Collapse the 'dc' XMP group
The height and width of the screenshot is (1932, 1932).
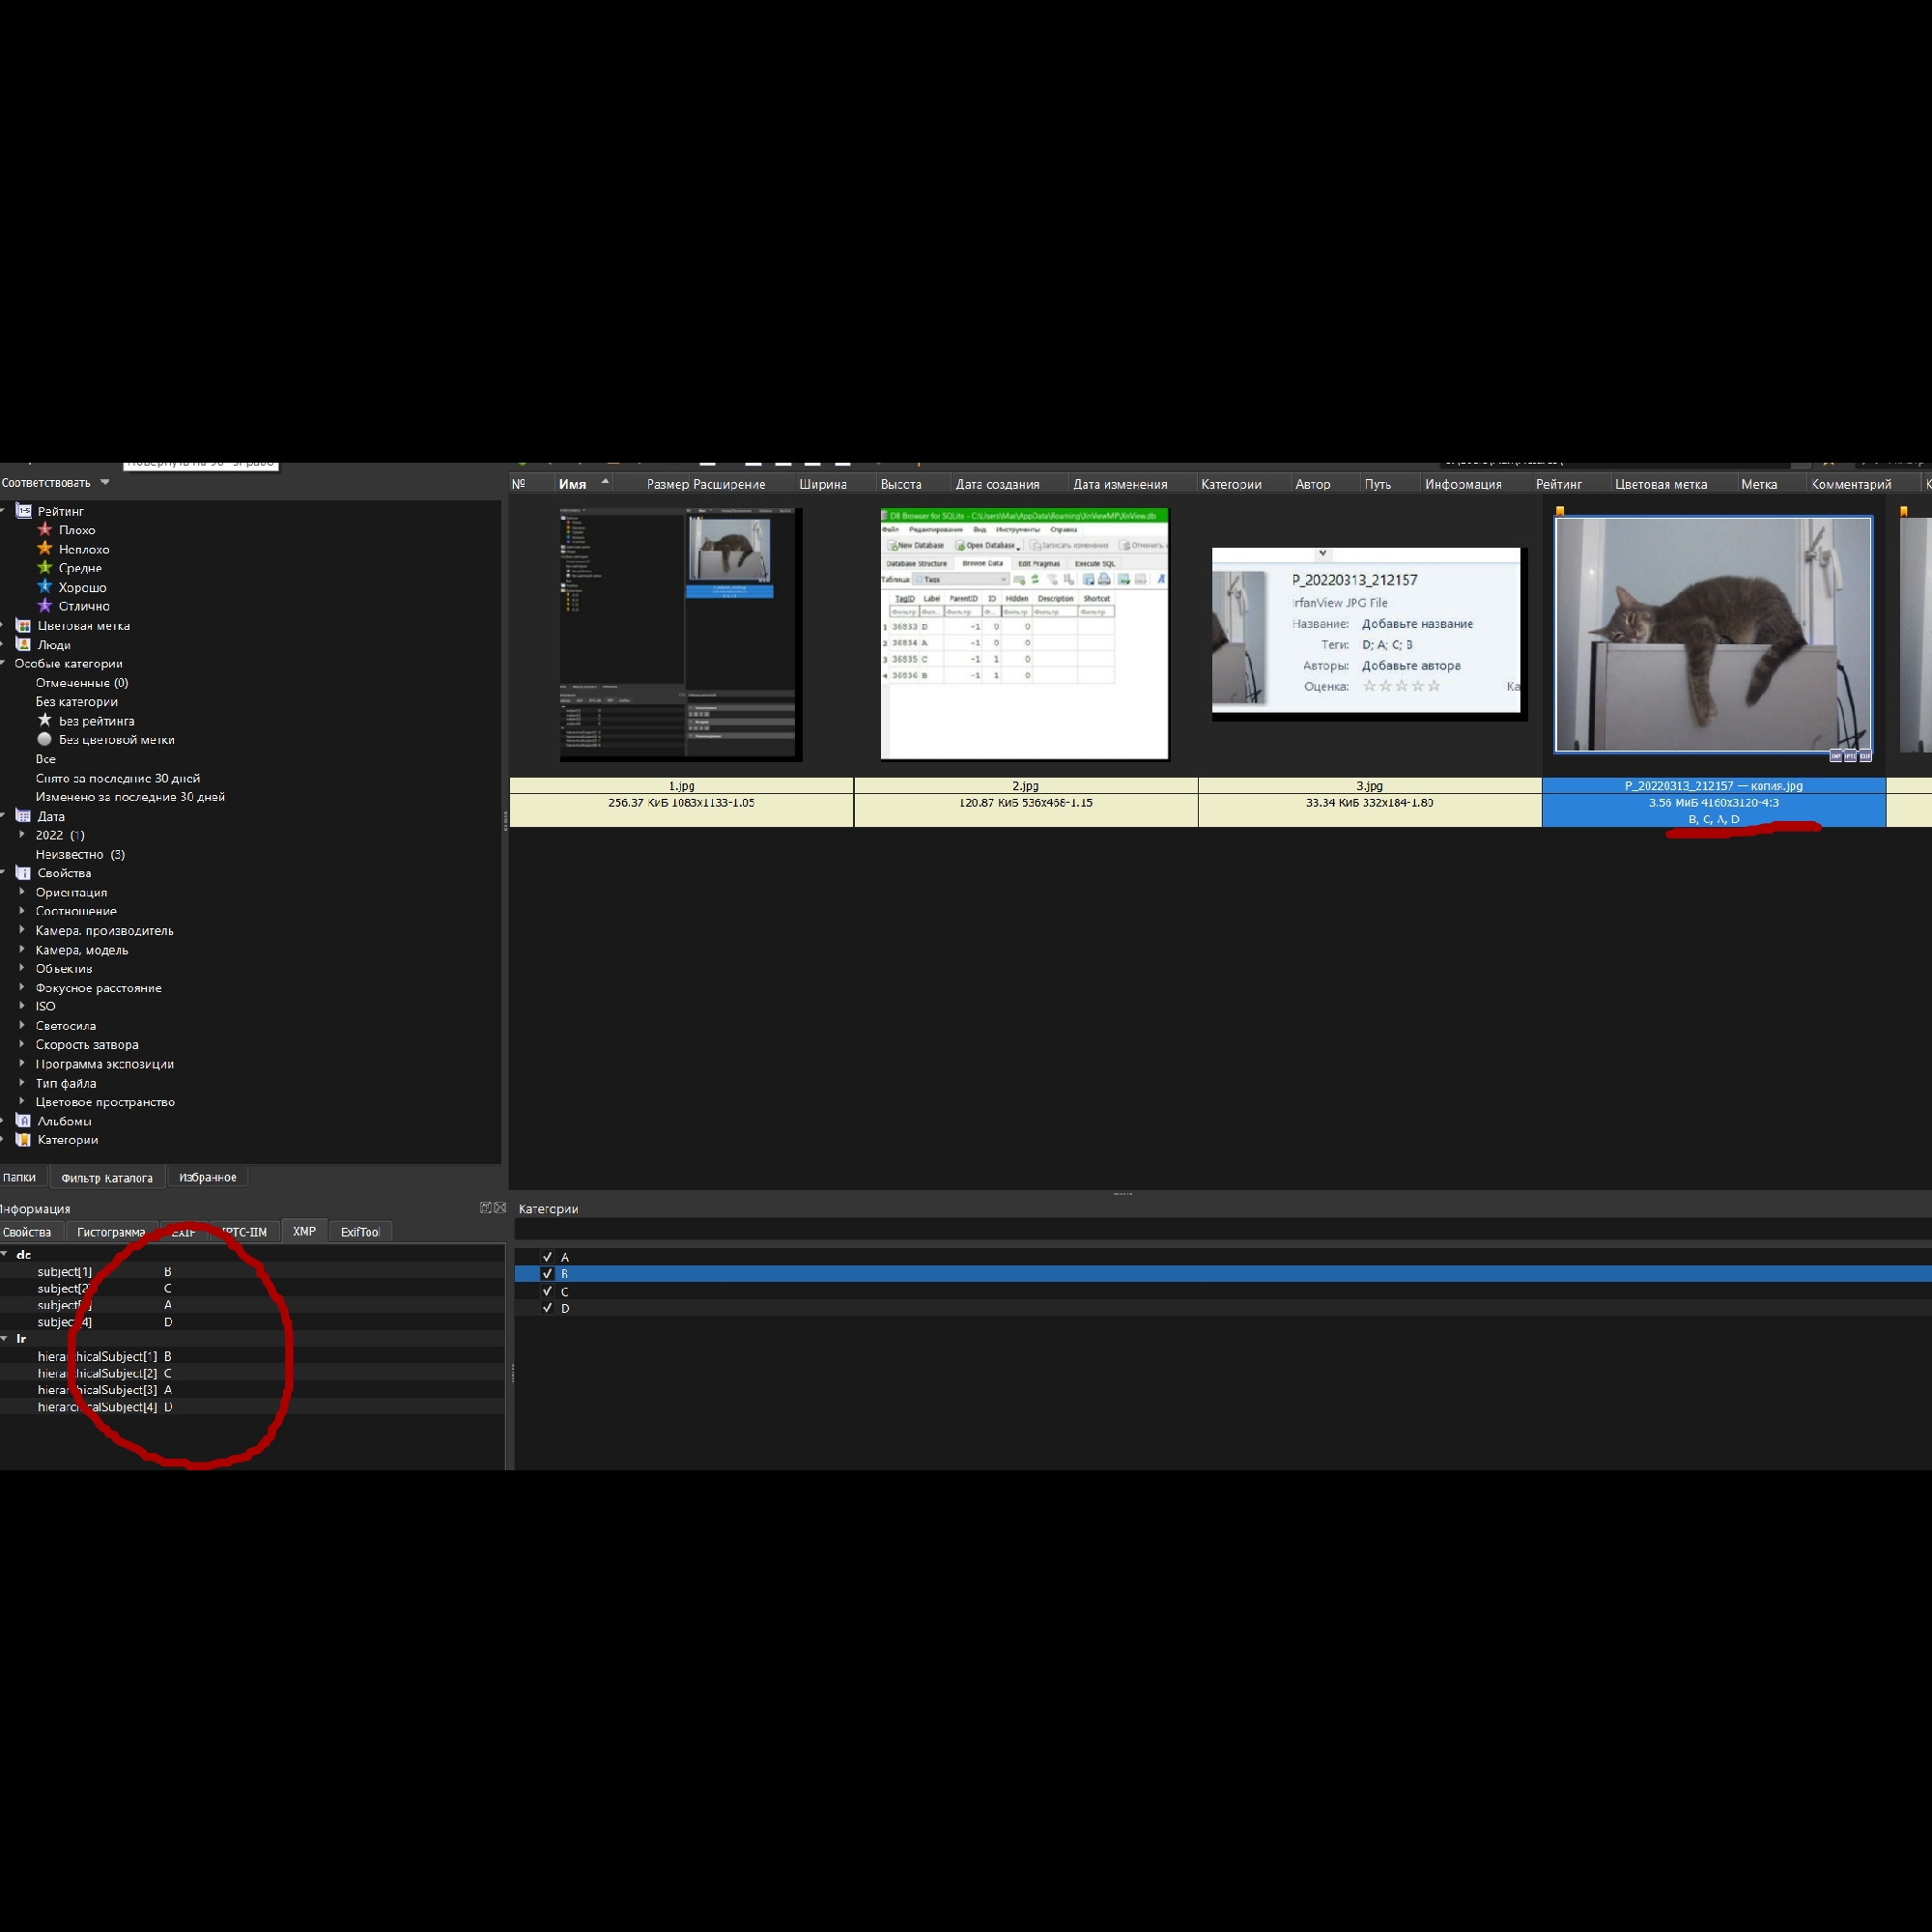click(5, 1254)
